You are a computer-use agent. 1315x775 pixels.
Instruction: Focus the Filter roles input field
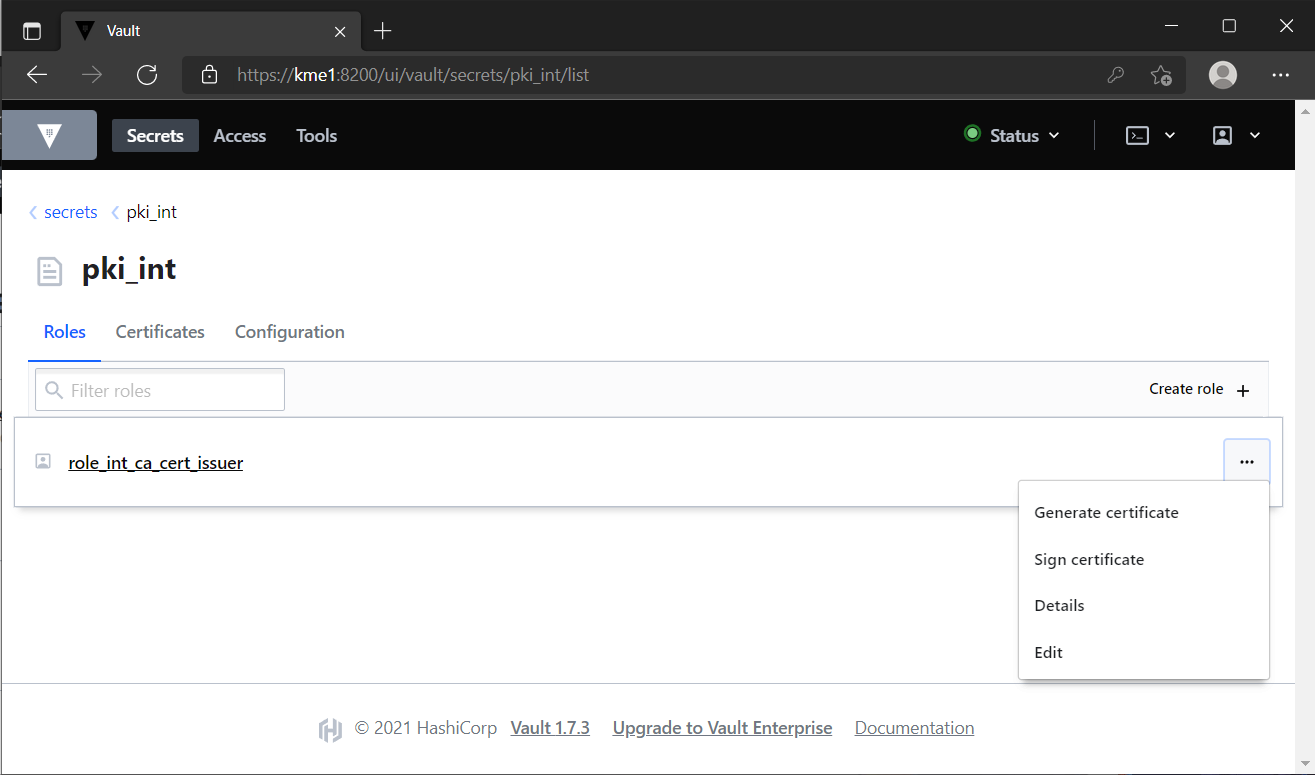pyautogui.click(x=160, y=390)
